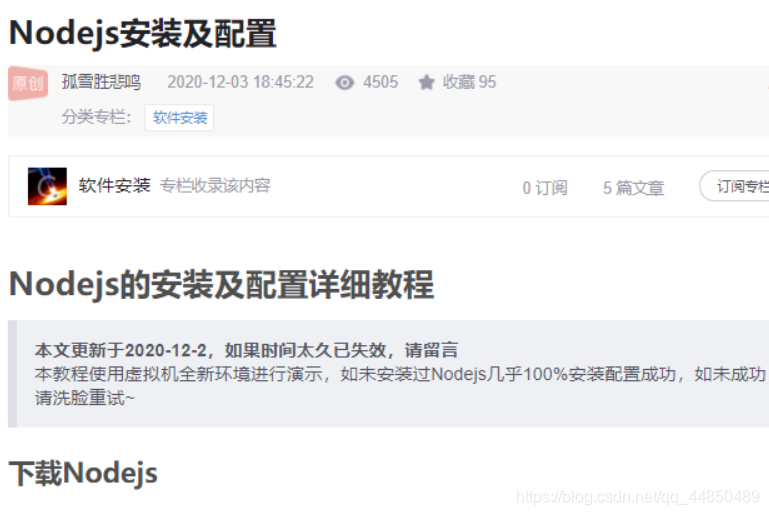Click the blog.csdn.net watermark URL
This screenshot has width=769, height=515.
click(x=638, y=497)
